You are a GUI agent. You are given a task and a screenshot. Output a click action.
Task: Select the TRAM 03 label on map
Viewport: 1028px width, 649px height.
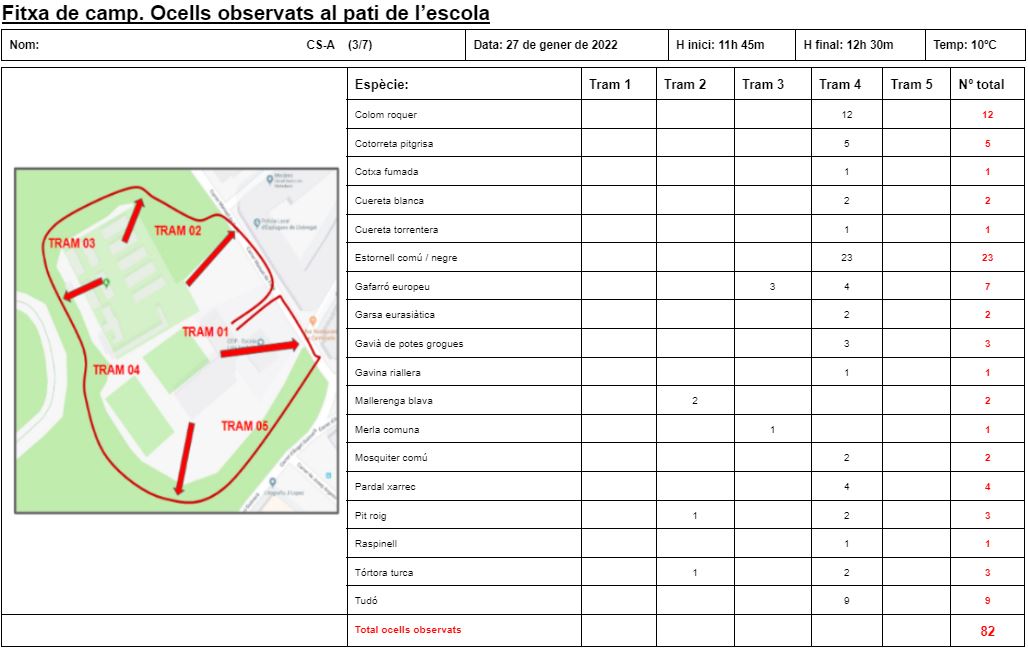click(72, 244)
